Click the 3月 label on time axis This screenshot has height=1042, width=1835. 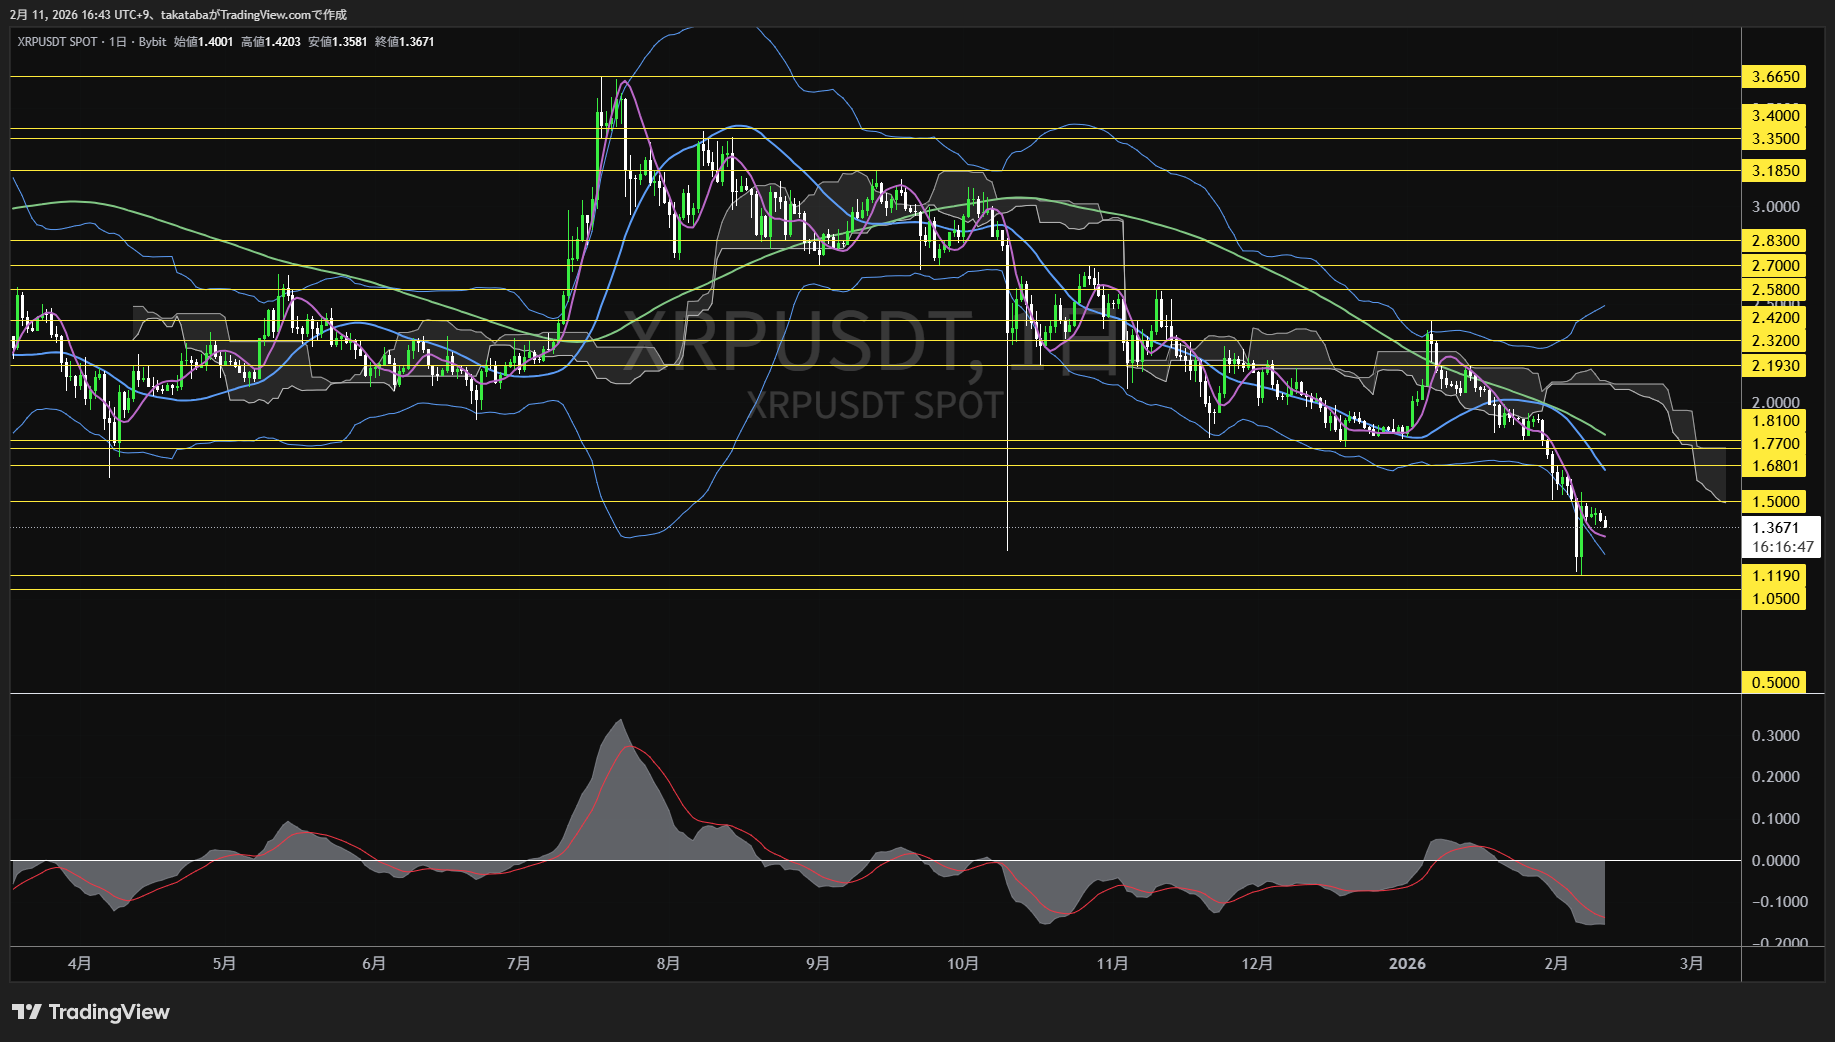point(1691,963)
